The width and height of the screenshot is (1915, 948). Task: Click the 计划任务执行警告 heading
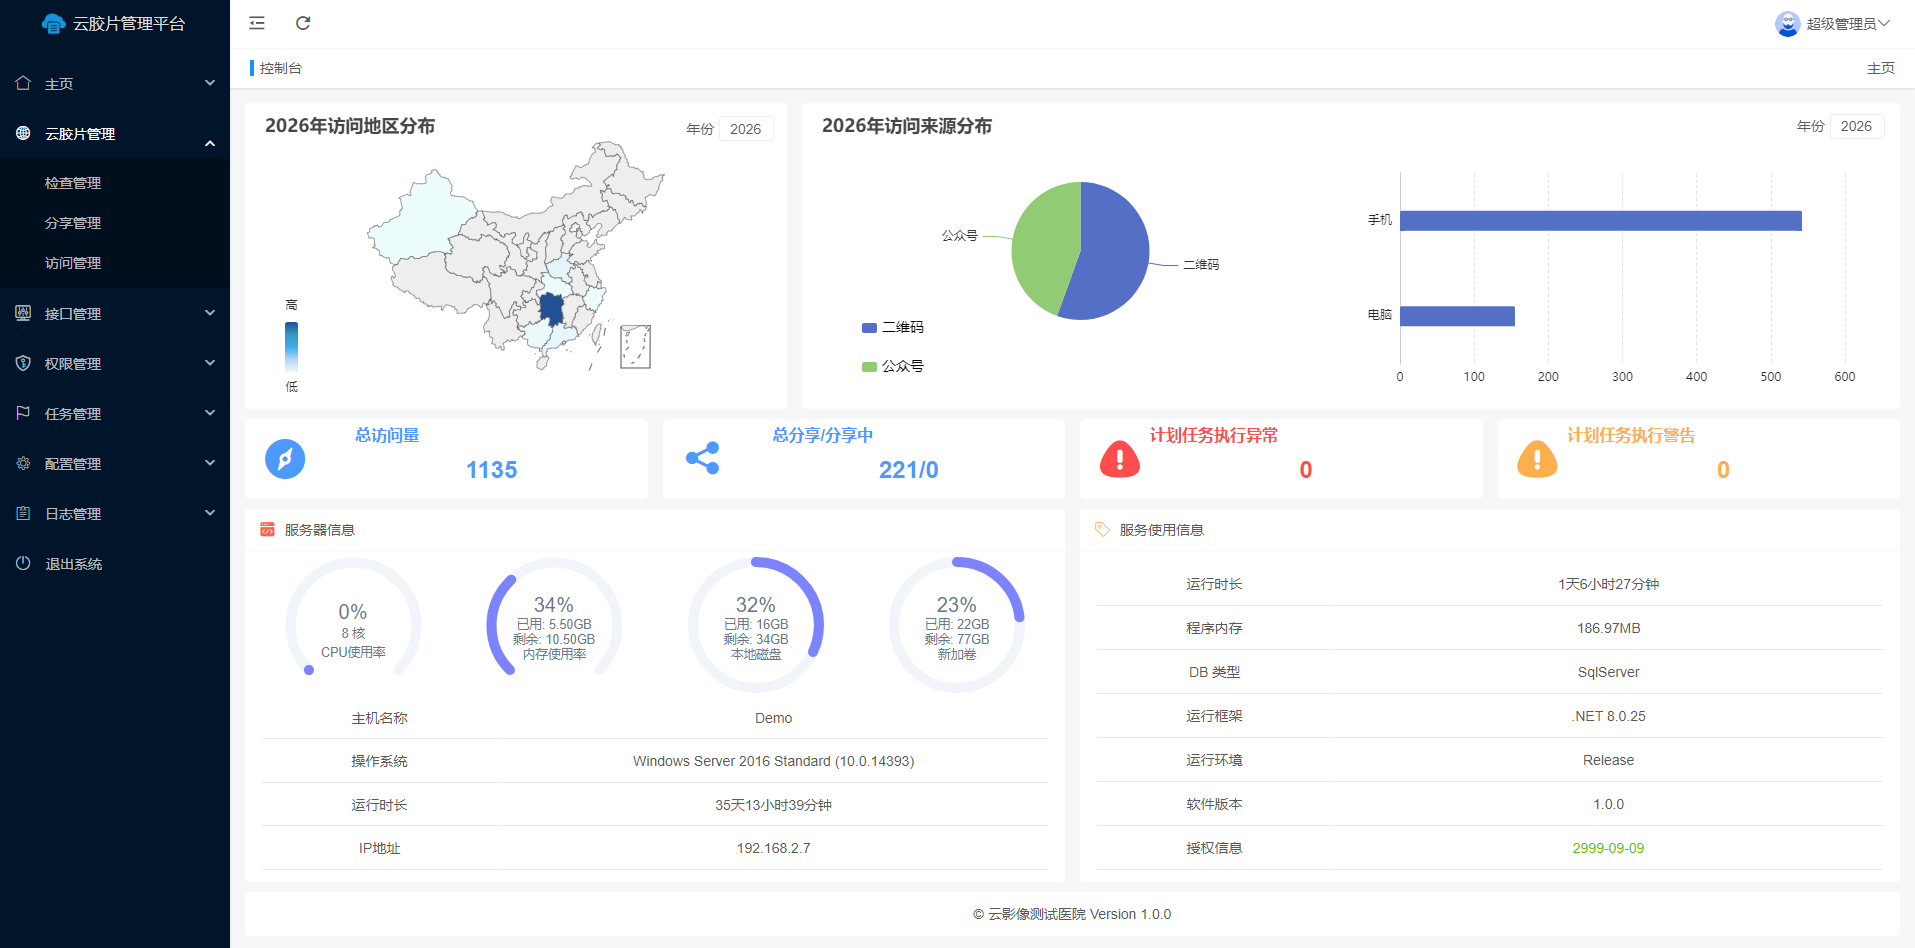pyautogui.click(x=1631, y=435)
